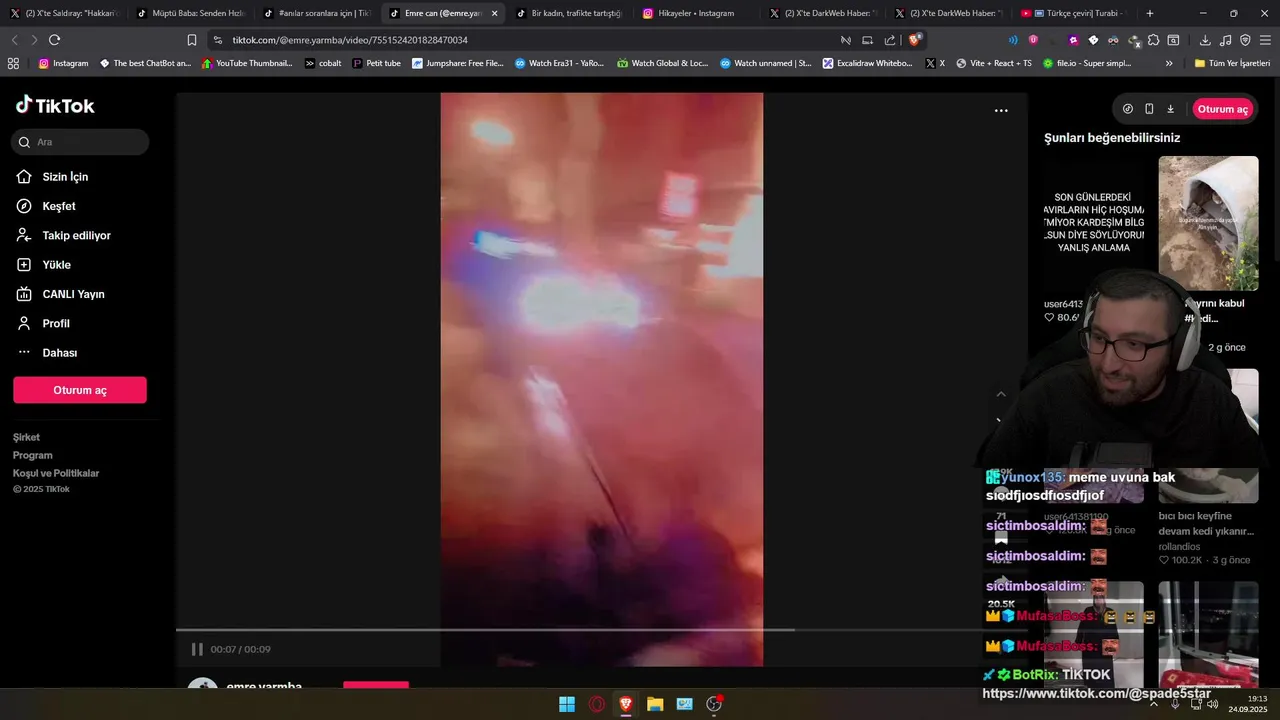
Task: Open the cat in concrete pipe recommended thumbnail
Action: 1208,223
